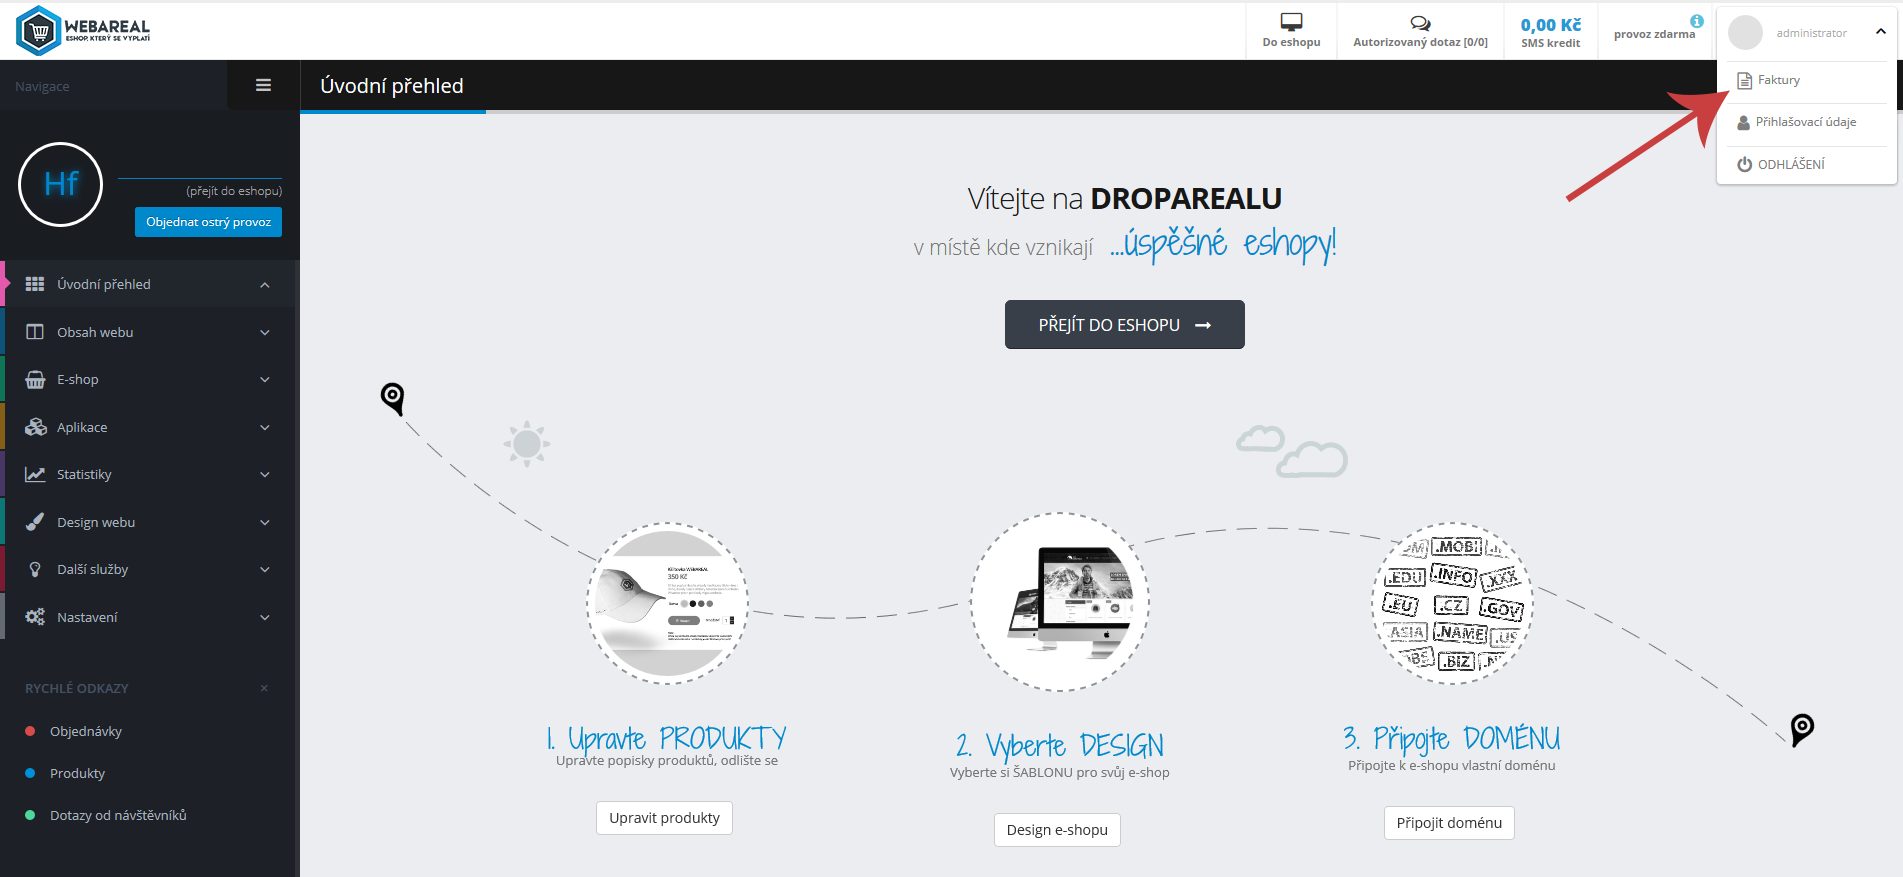Click the blue dot beside Produkty
Image resolution: width=1903 pixels, height=877 pixels.
tap(30, 773)
